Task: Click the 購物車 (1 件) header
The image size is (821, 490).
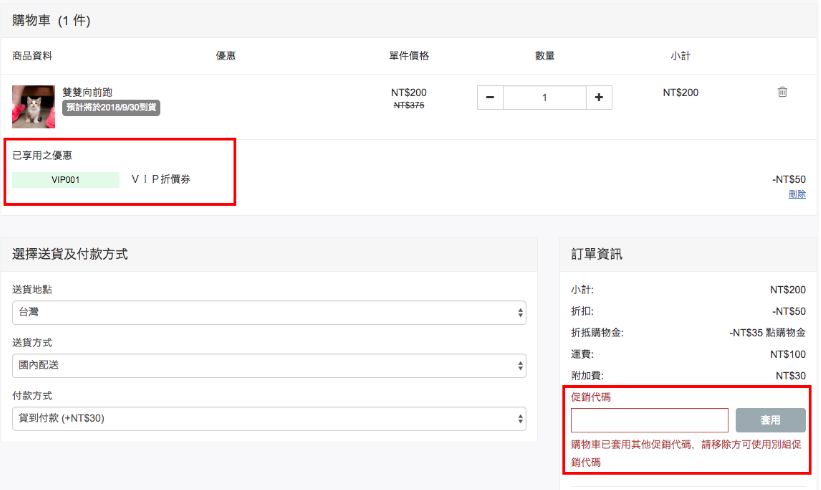Action: [51, 20]
